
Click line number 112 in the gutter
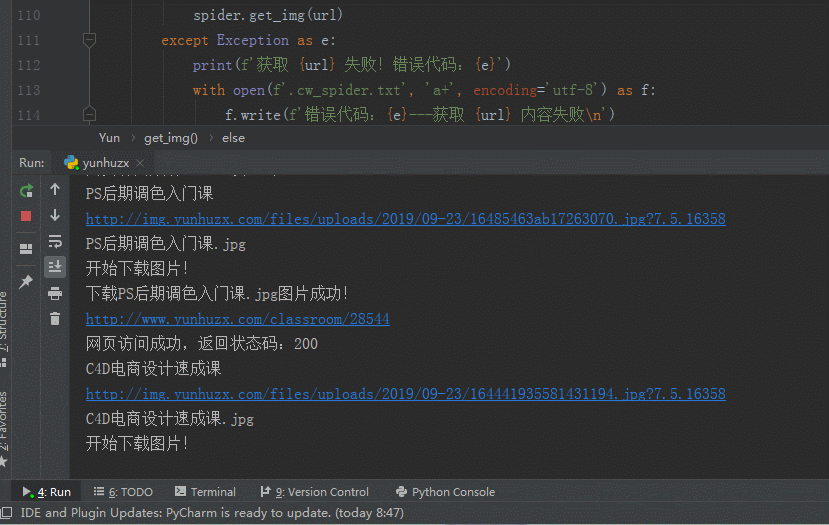[x=29, y=65]
